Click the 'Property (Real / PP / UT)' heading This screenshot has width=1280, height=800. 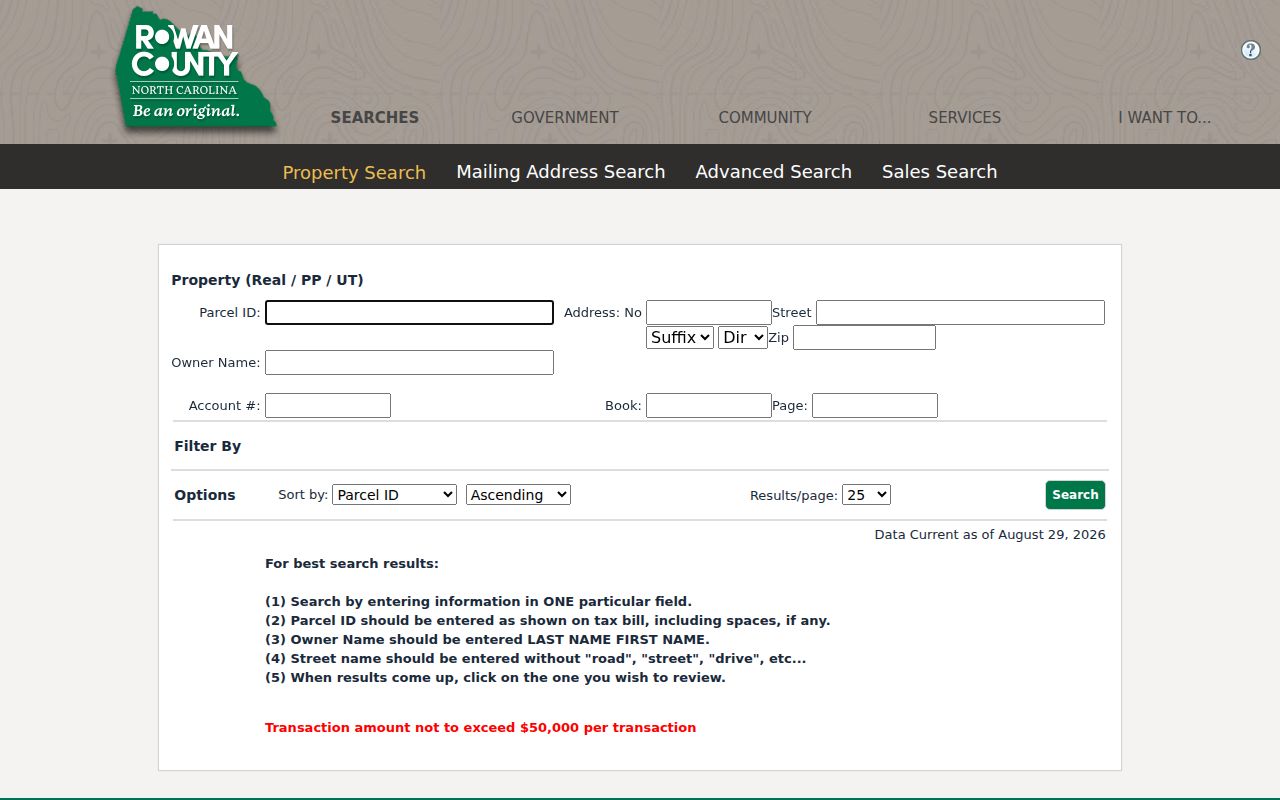[267, 280]
